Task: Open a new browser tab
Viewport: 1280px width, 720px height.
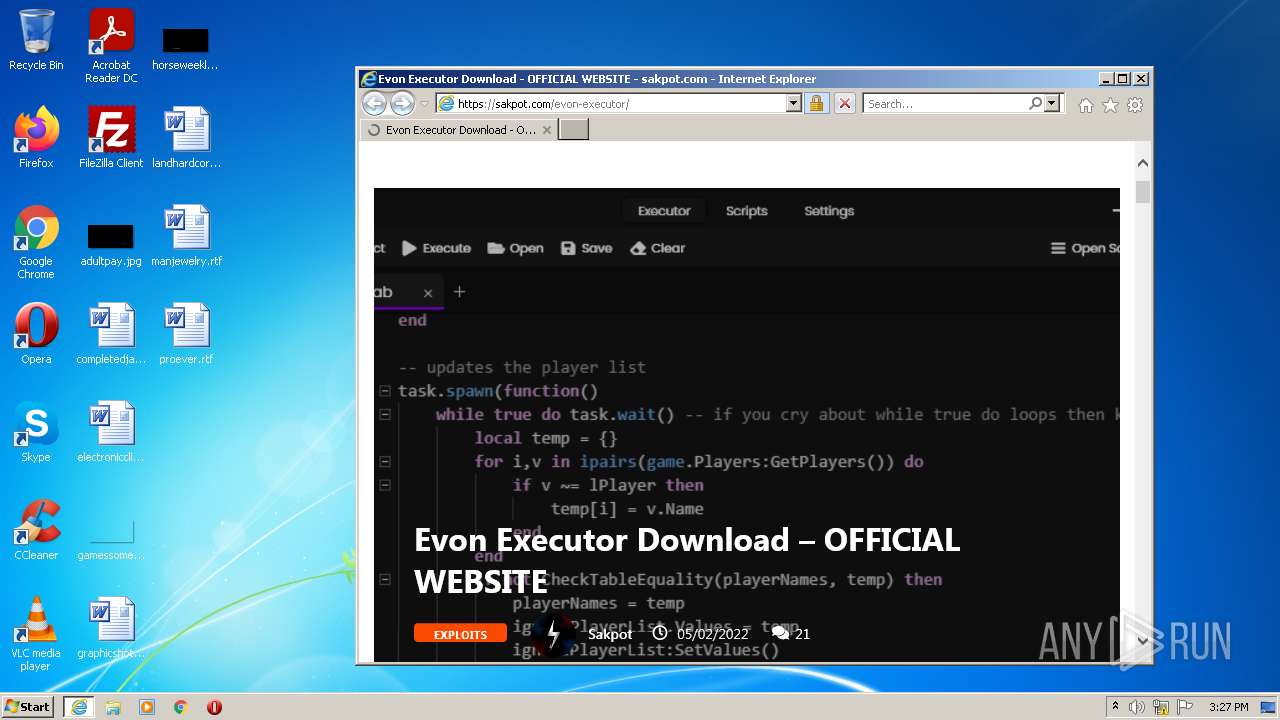Action: click(573, 129)
